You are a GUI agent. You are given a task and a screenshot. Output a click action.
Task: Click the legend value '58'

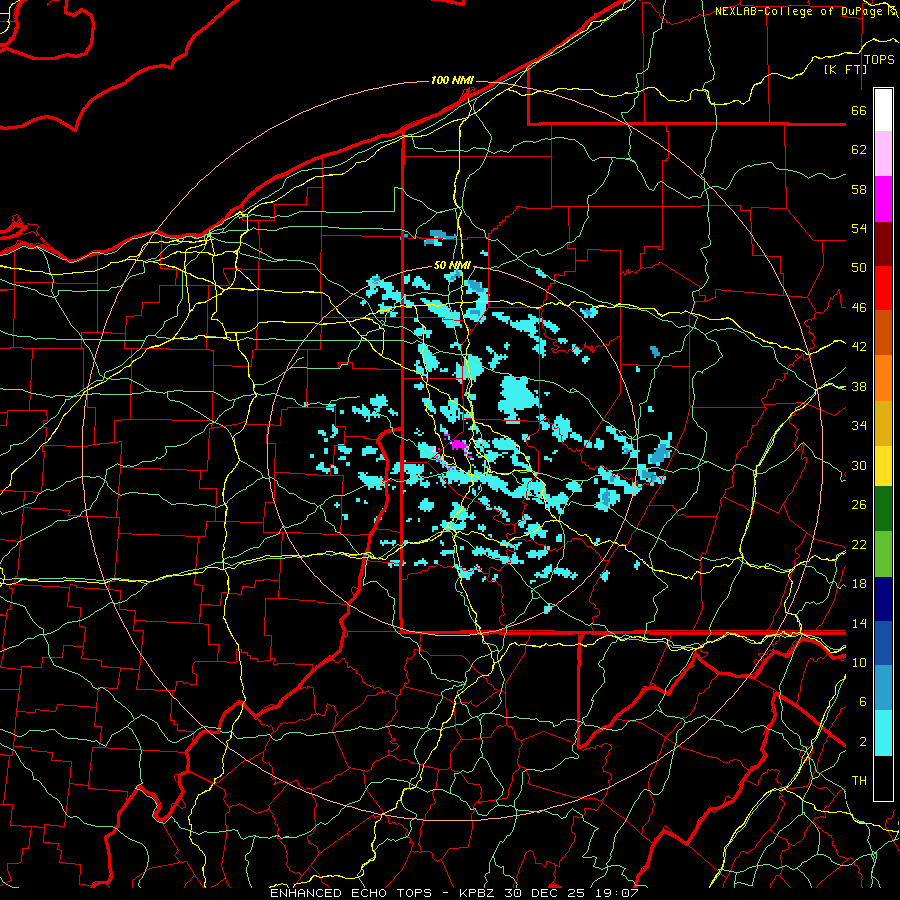pos(859,189)
